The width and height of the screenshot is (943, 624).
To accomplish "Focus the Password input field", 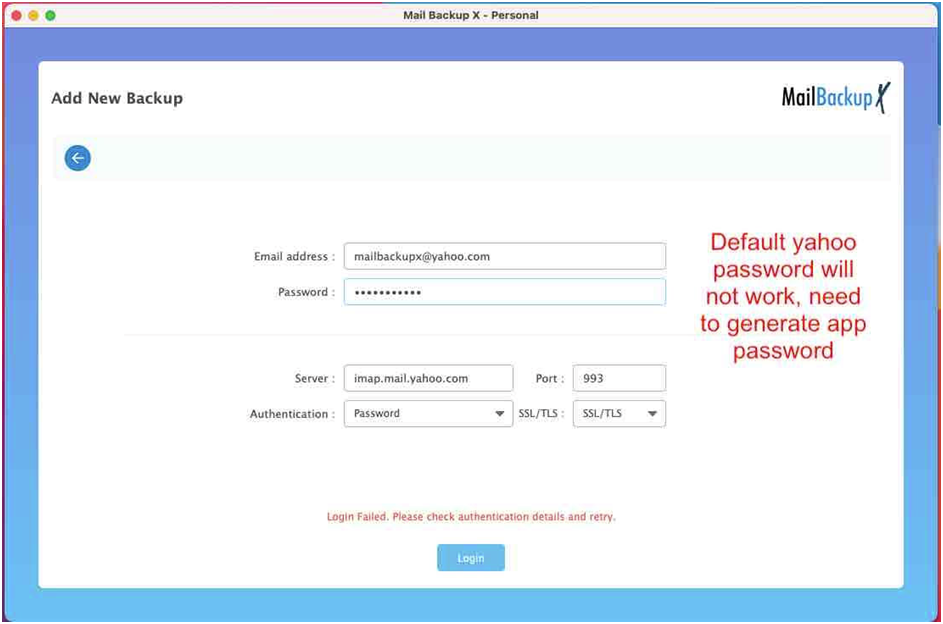I will click(x=505, y=292).
